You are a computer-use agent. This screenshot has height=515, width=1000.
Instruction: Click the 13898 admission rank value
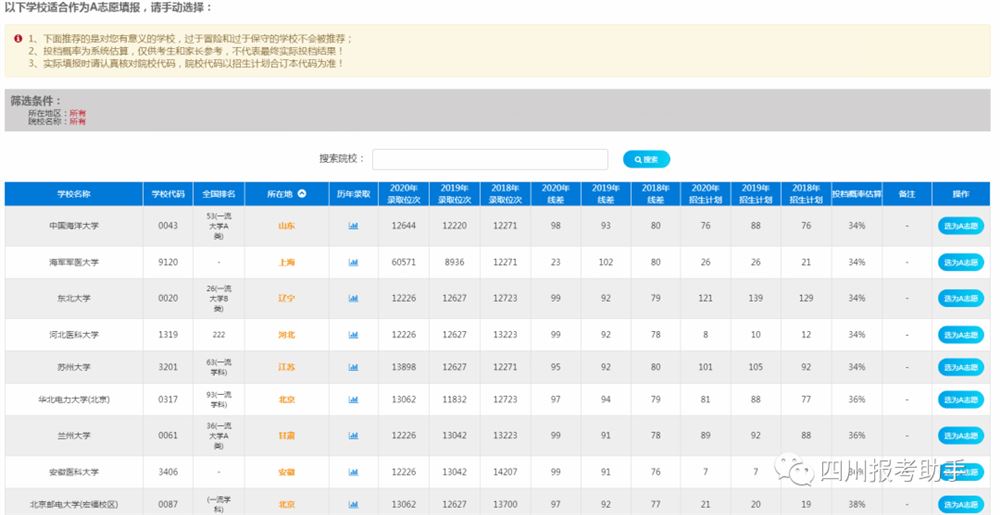[x=404, y=367]
